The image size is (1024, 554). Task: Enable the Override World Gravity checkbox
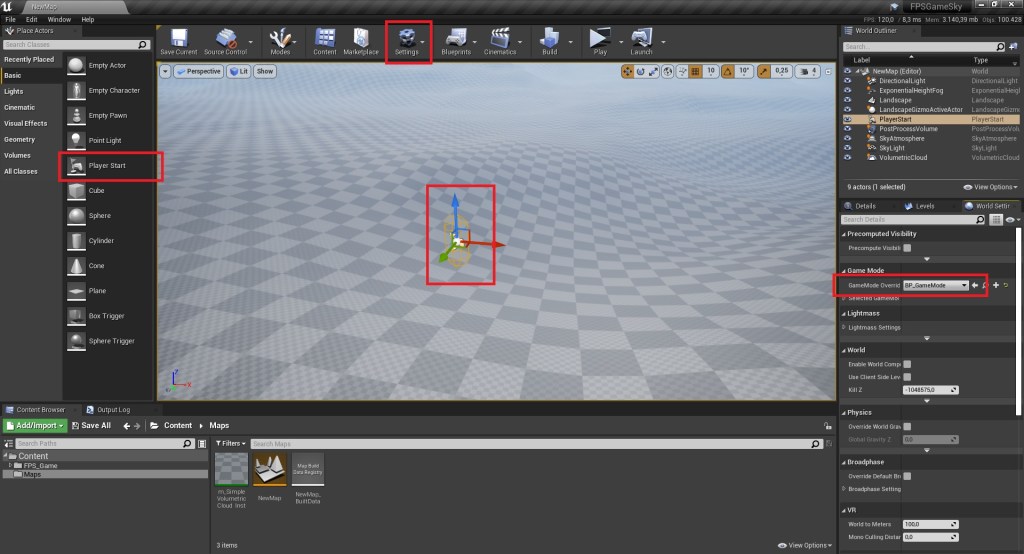coord(907,427)
